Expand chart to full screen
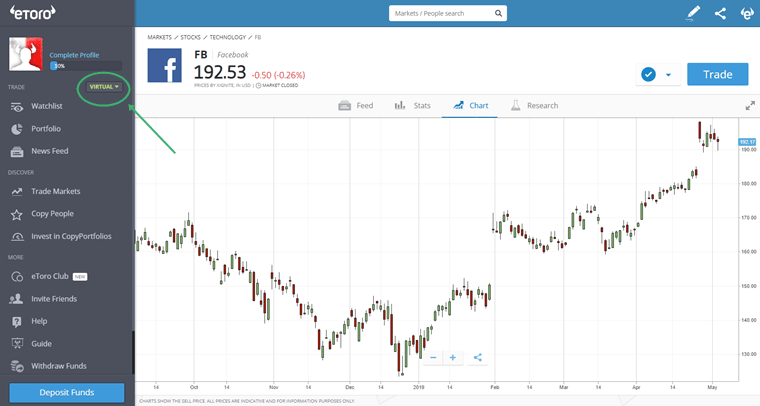Viewport: 760px width, 406px height. click(x=750, y=106)
